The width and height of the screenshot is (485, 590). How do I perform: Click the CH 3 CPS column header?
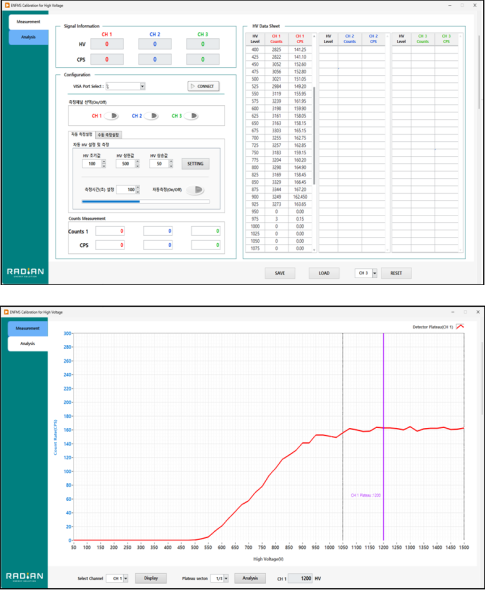[x=446, y=39]
